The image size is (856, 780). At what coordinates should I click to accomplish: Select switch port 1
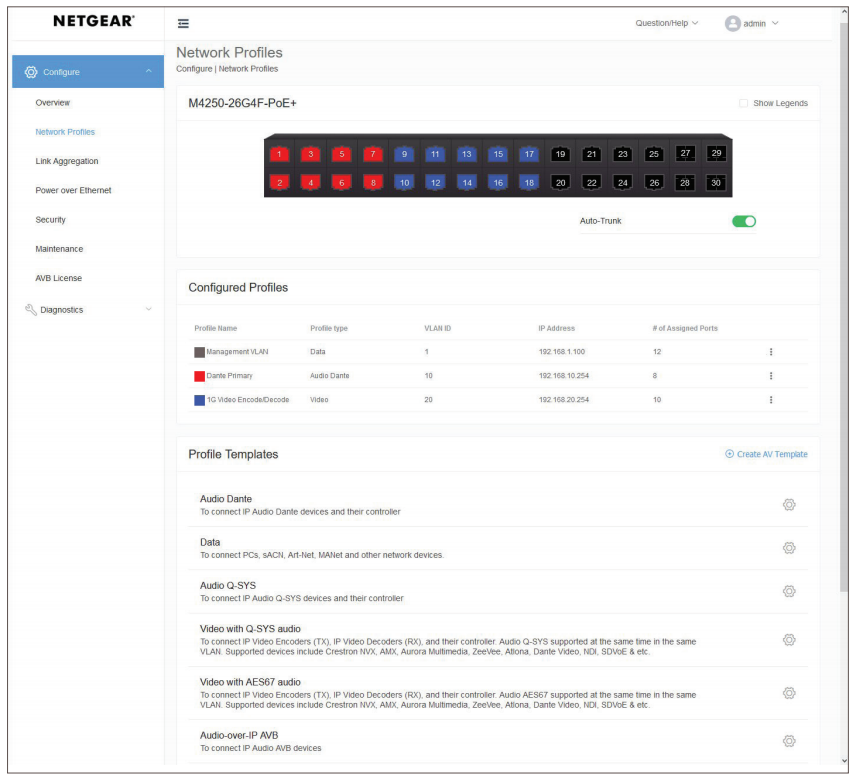[x=279, y=154]
